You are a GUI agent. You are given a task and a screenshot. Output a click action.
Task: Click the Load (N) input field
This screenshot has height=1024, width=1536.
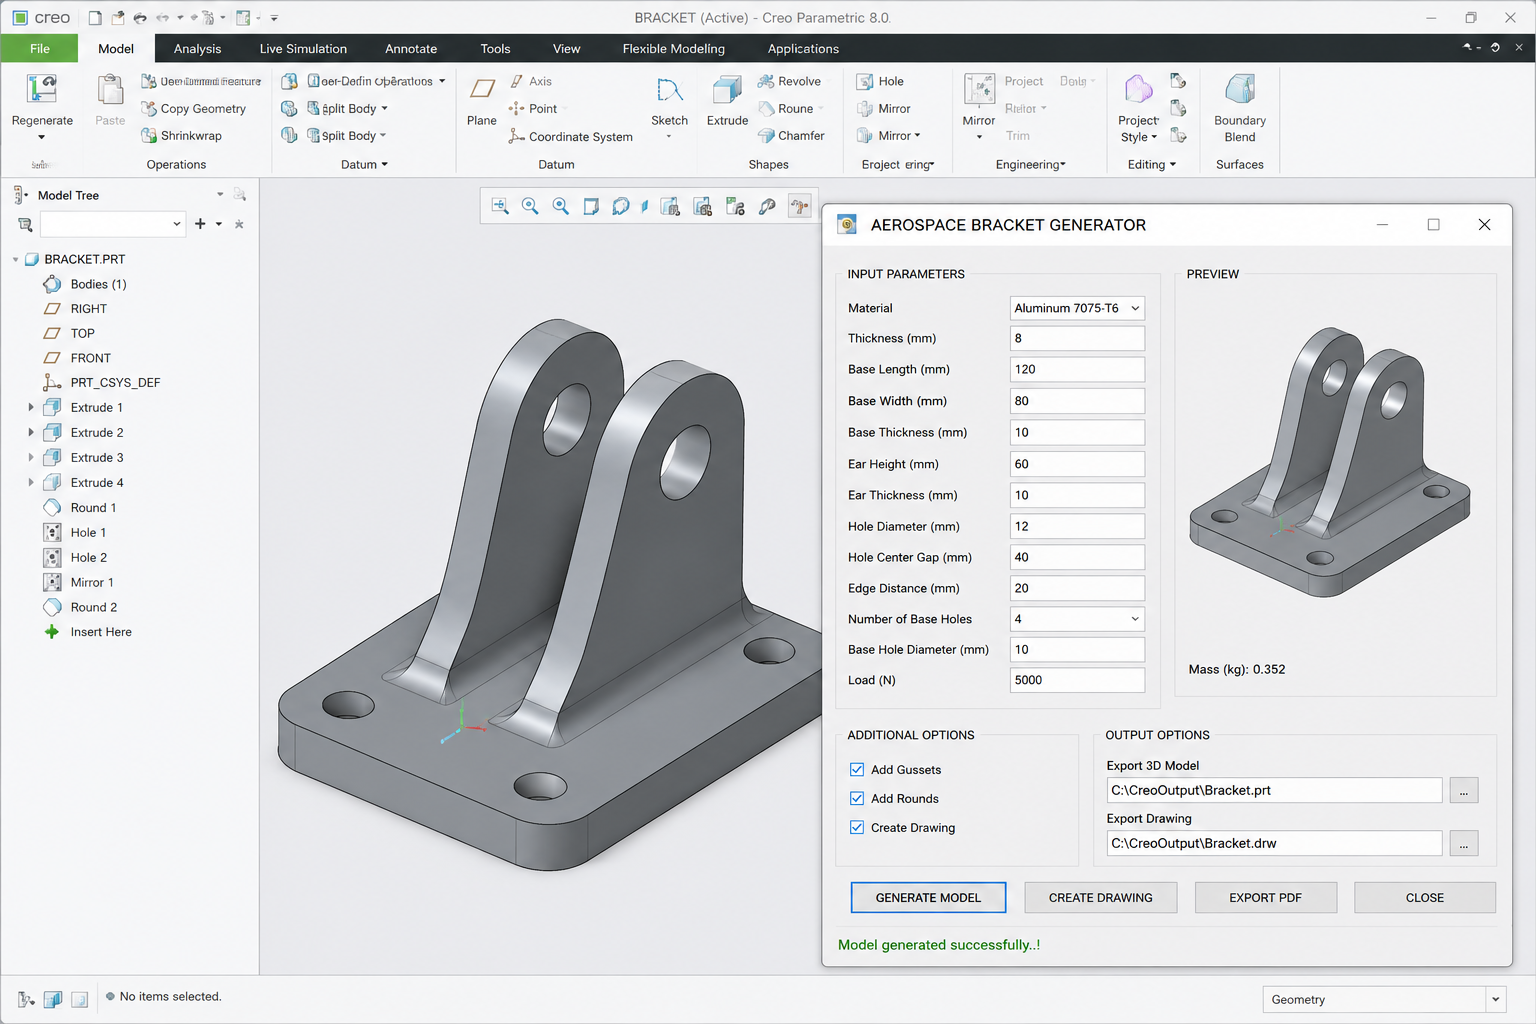pyautogui.click(x=1077, y=680)
